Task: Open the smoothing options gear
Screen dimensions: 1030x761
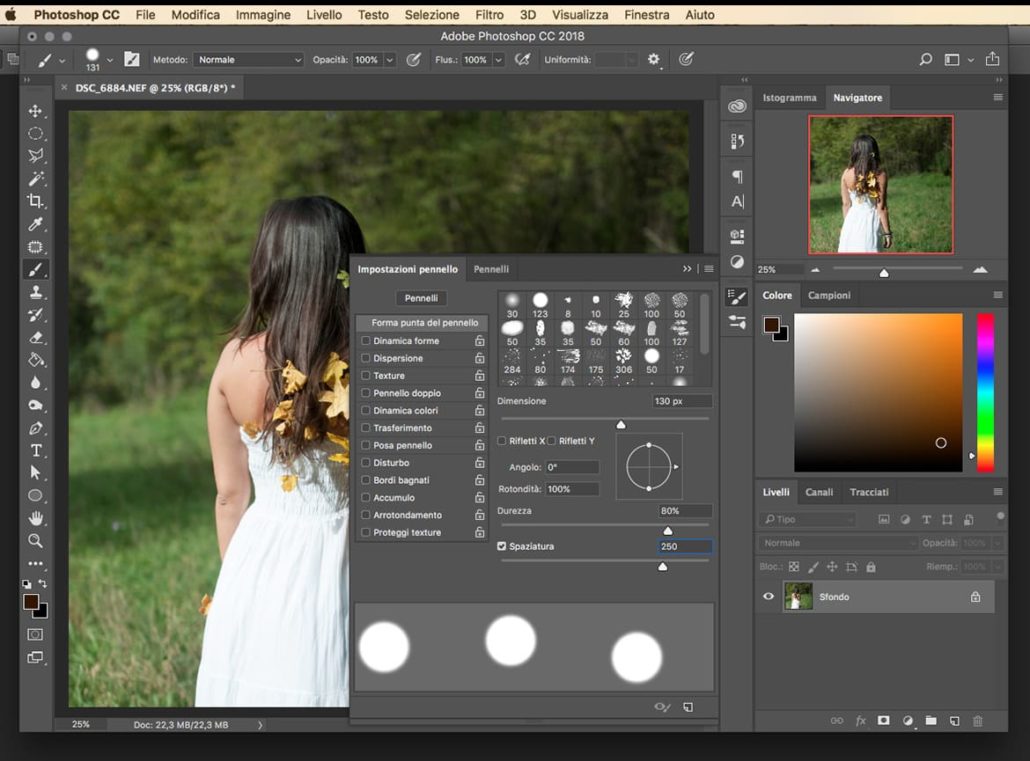Action: click(653, 59)
